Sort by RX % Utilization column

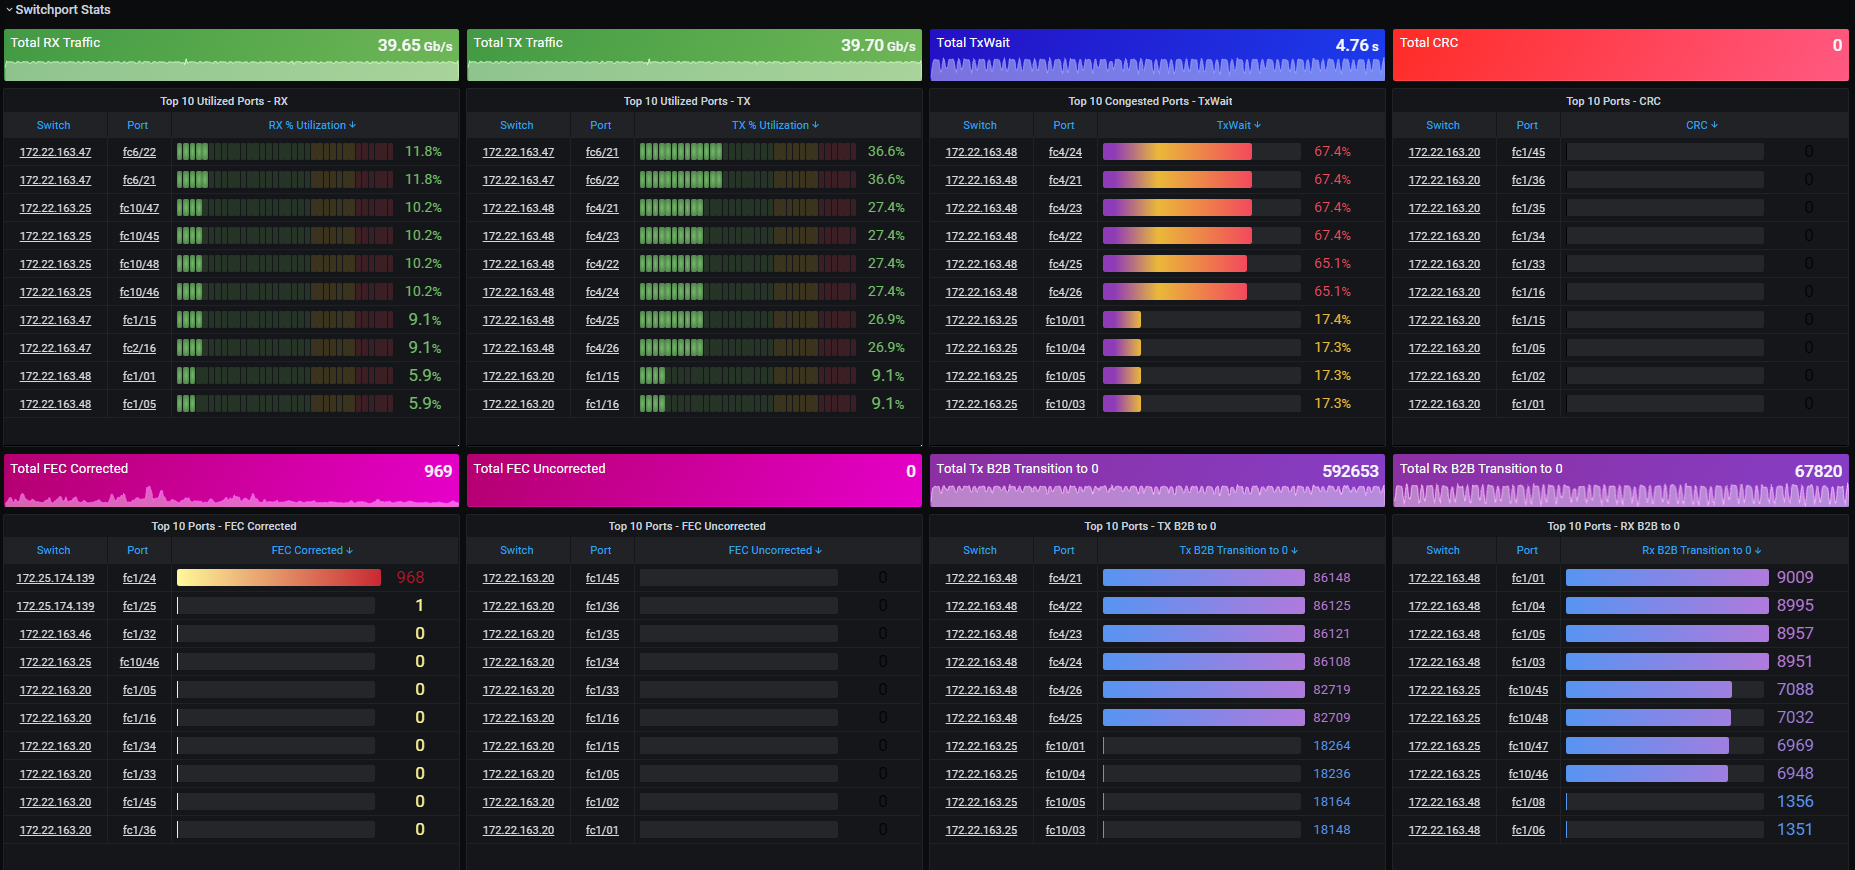click(312, 125)
